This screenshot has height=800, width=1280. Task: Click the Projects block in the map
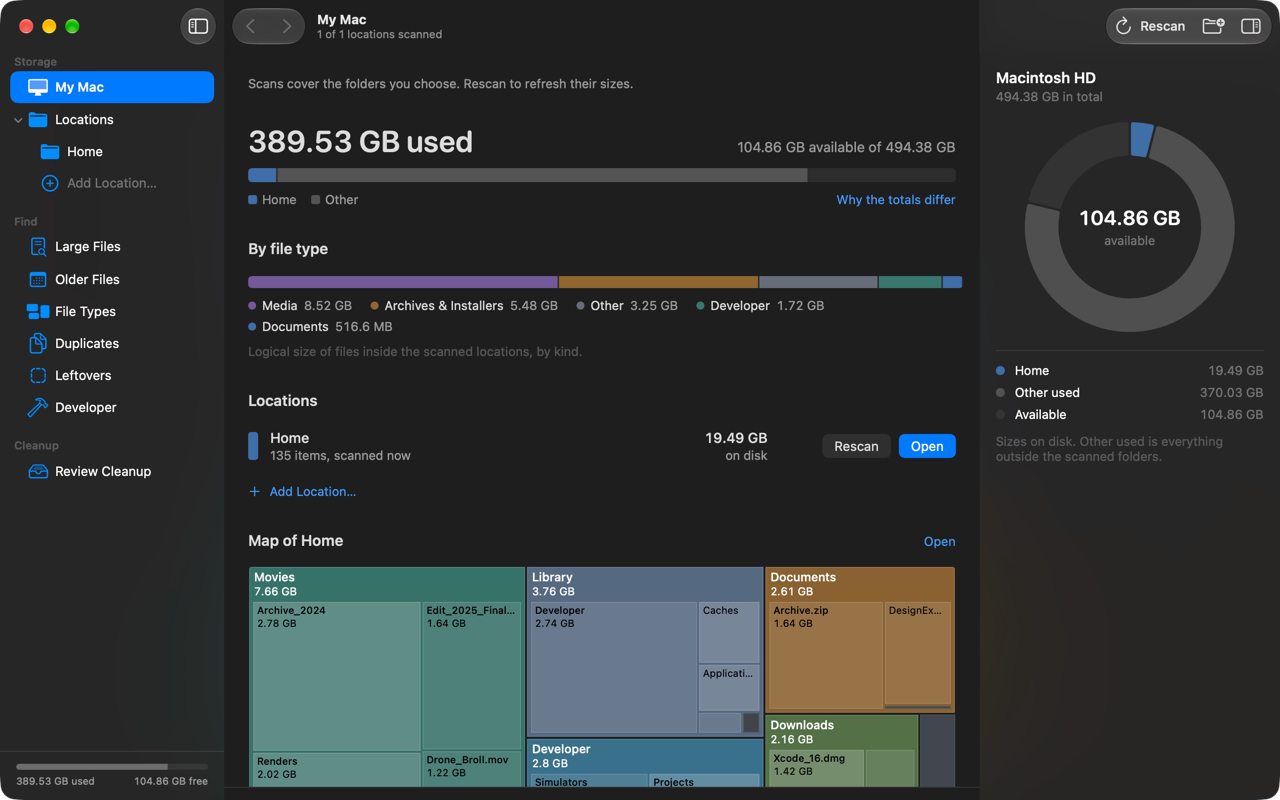pyautogui.click(x=704, y=781)
